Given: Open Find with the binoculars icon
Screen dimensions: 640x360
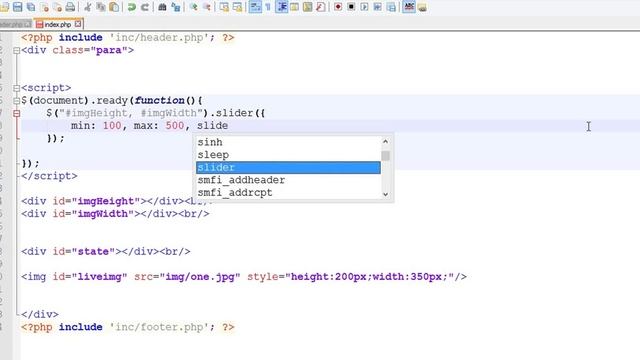Looking at the screenshot, I should [162, 7].
